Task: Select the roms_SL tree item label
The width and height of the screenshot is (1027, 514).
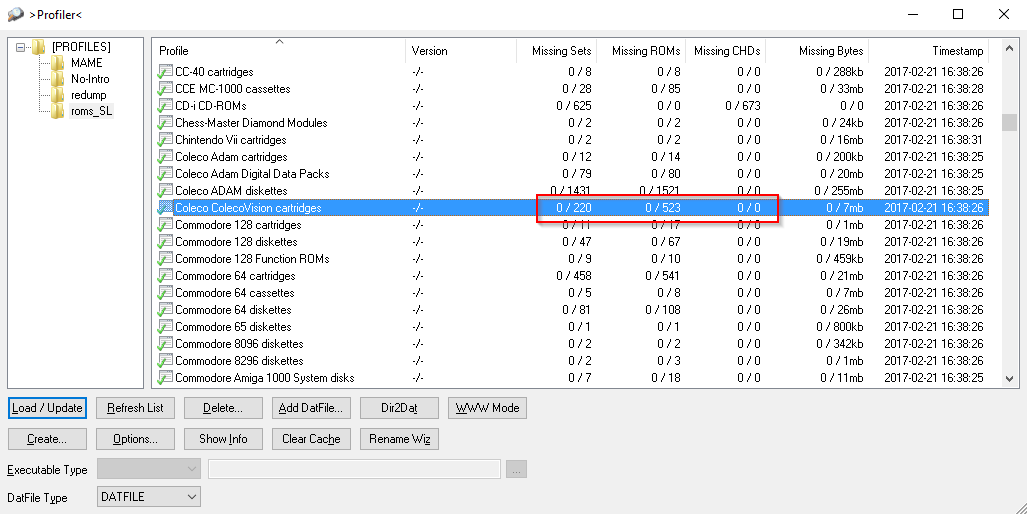Action: 92,111
